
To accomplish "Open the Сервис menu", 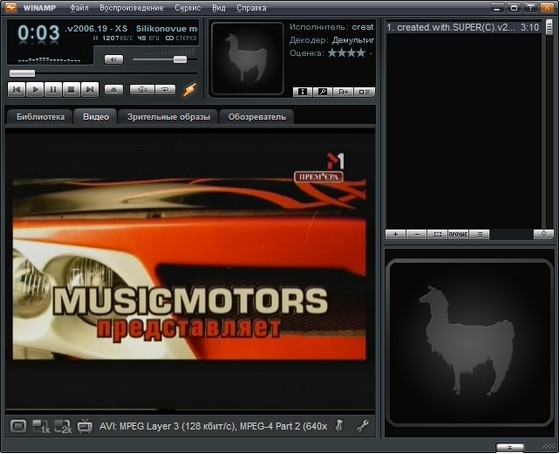I will click(x=188, y=8).
